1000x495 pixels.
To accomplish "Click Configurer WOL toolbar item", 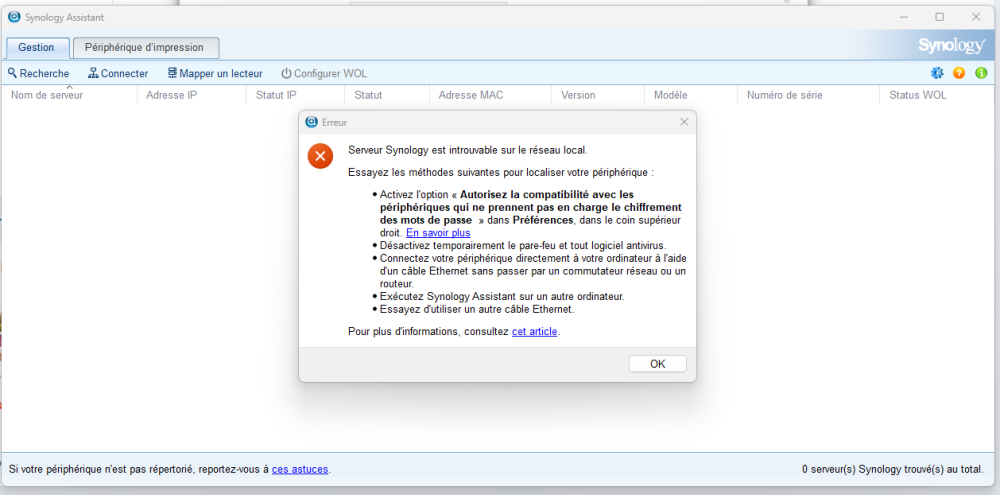I will pyautogui.click(x=324, y=73).
